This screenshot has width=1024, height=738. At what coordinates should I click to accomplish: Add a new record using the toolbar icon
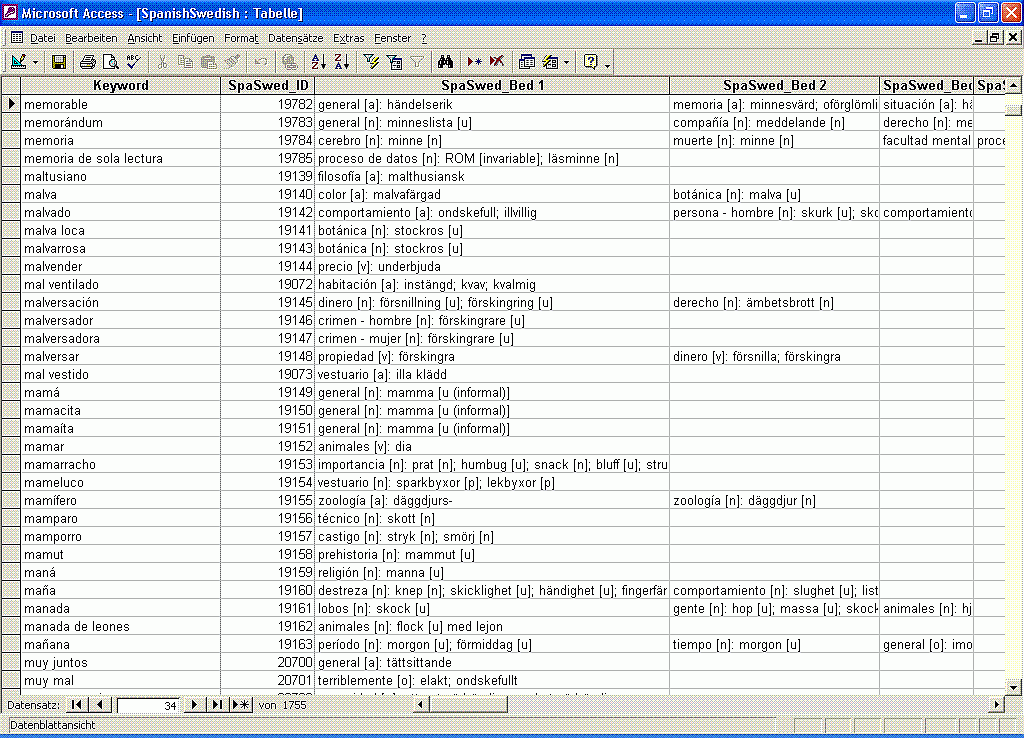pos(474,62)
